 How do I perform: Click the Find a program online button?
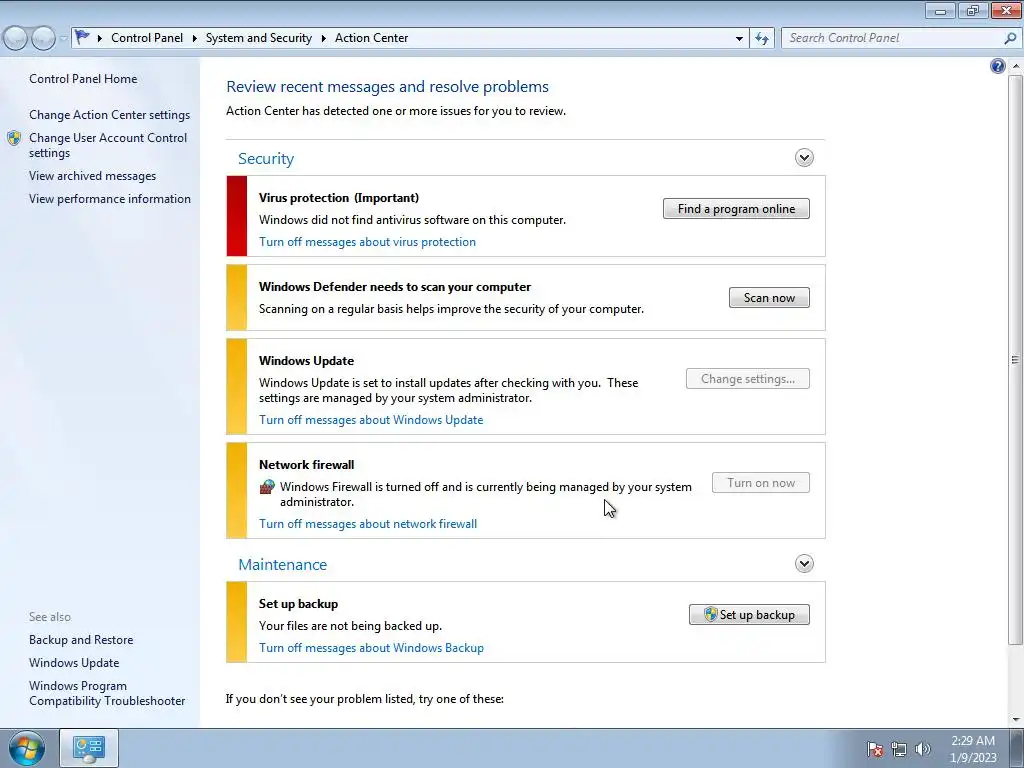pos(736,209)
